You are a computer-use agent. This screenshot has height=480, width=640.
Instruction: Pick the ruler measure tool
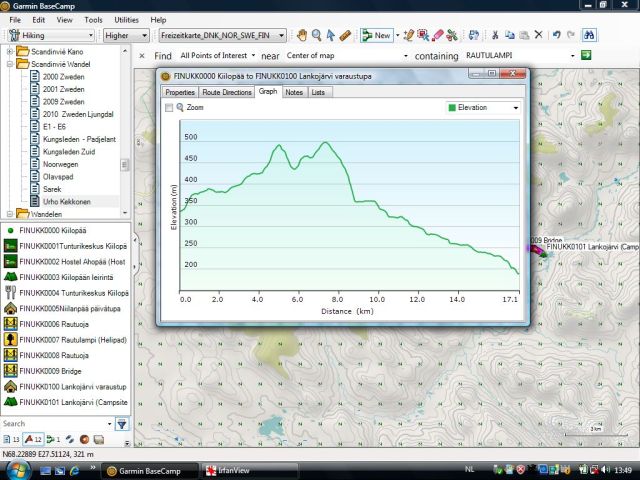pyautogui.click(x=344, y=36)
